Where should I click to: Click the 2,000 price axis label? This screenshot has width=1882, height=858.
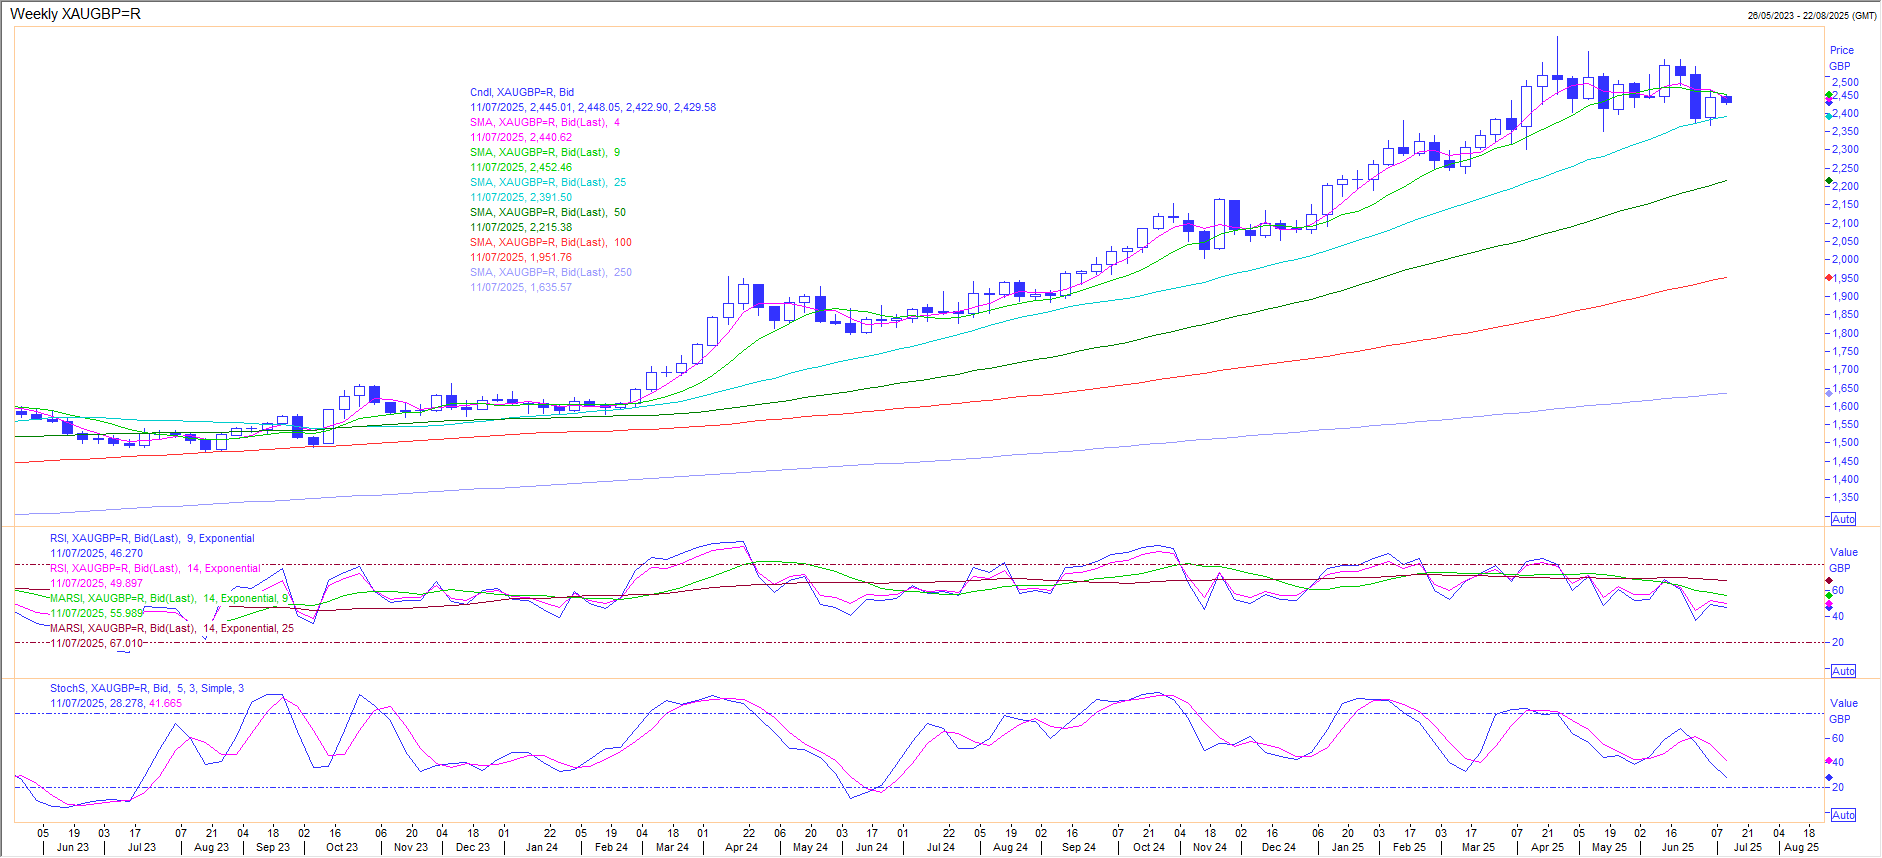pos(1845,259)
